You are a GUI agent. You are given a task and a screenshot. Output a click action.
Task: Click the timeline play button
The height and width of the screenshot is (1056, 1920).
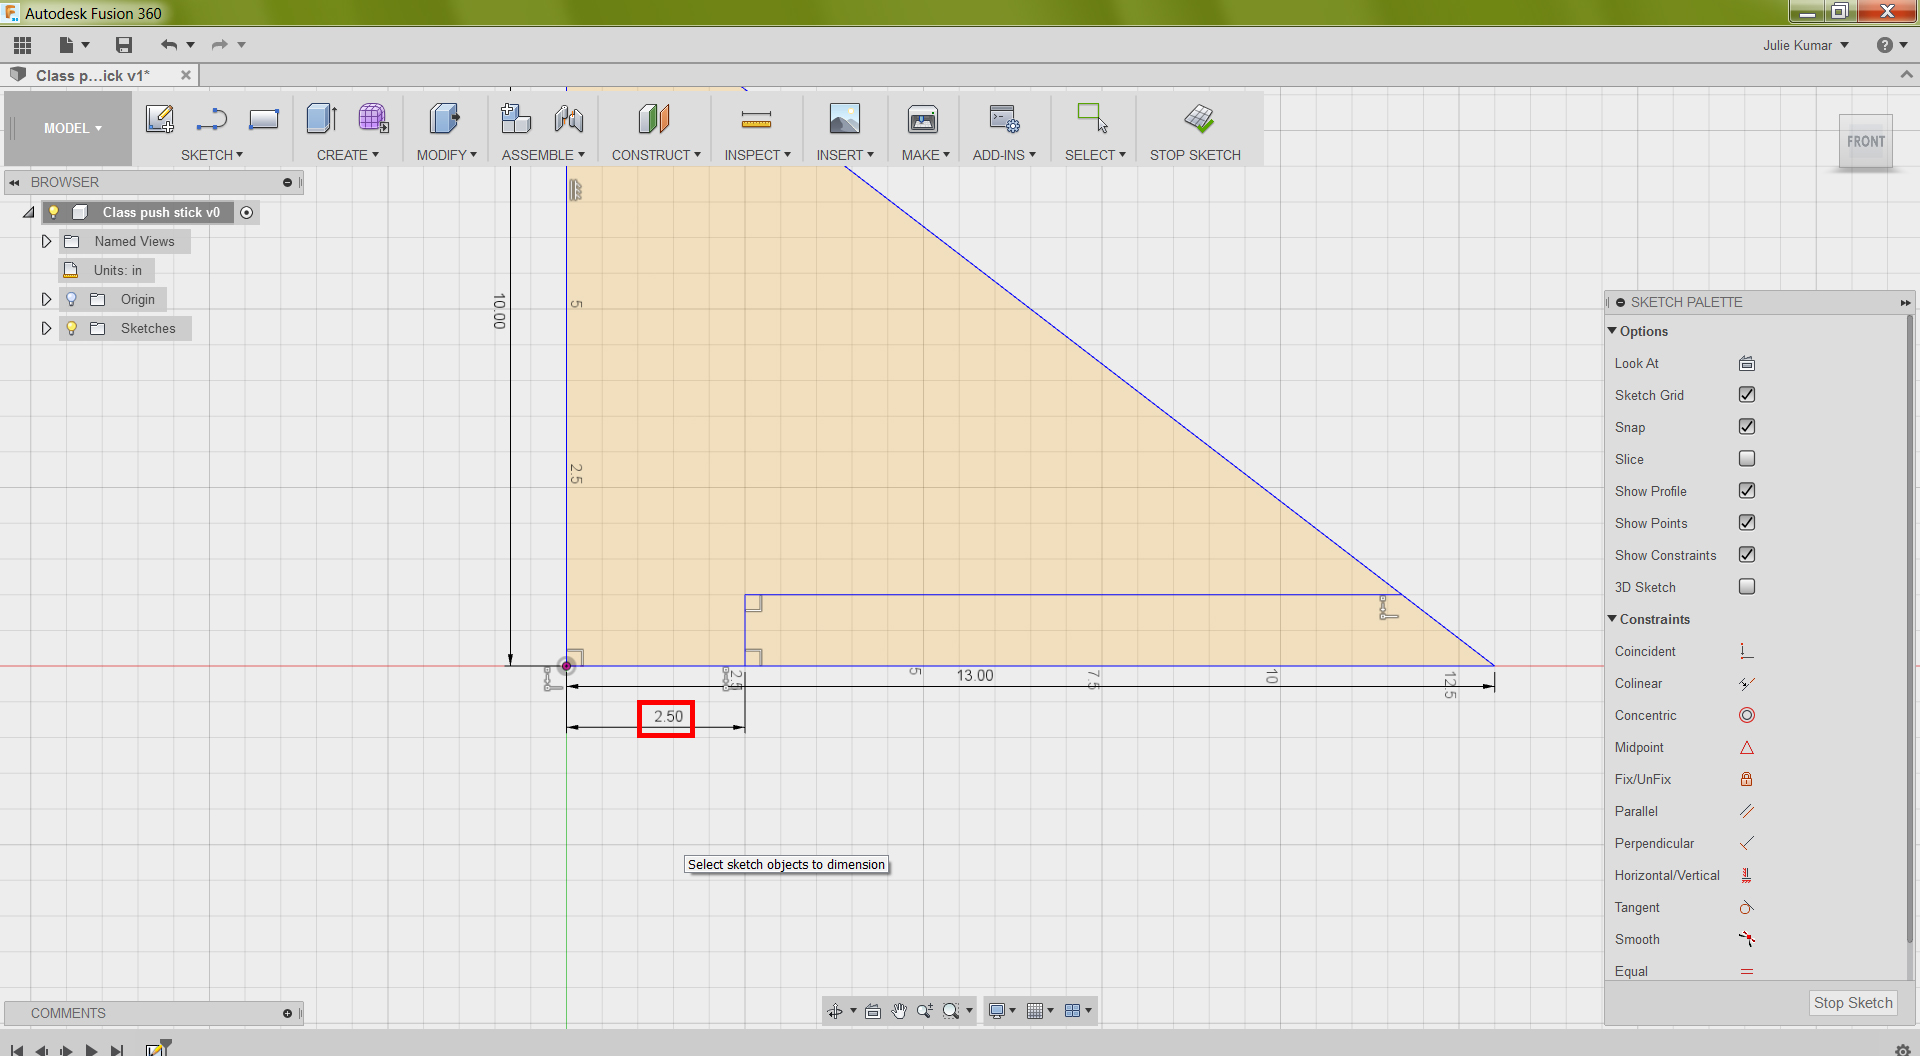(x=91, y=1049)
